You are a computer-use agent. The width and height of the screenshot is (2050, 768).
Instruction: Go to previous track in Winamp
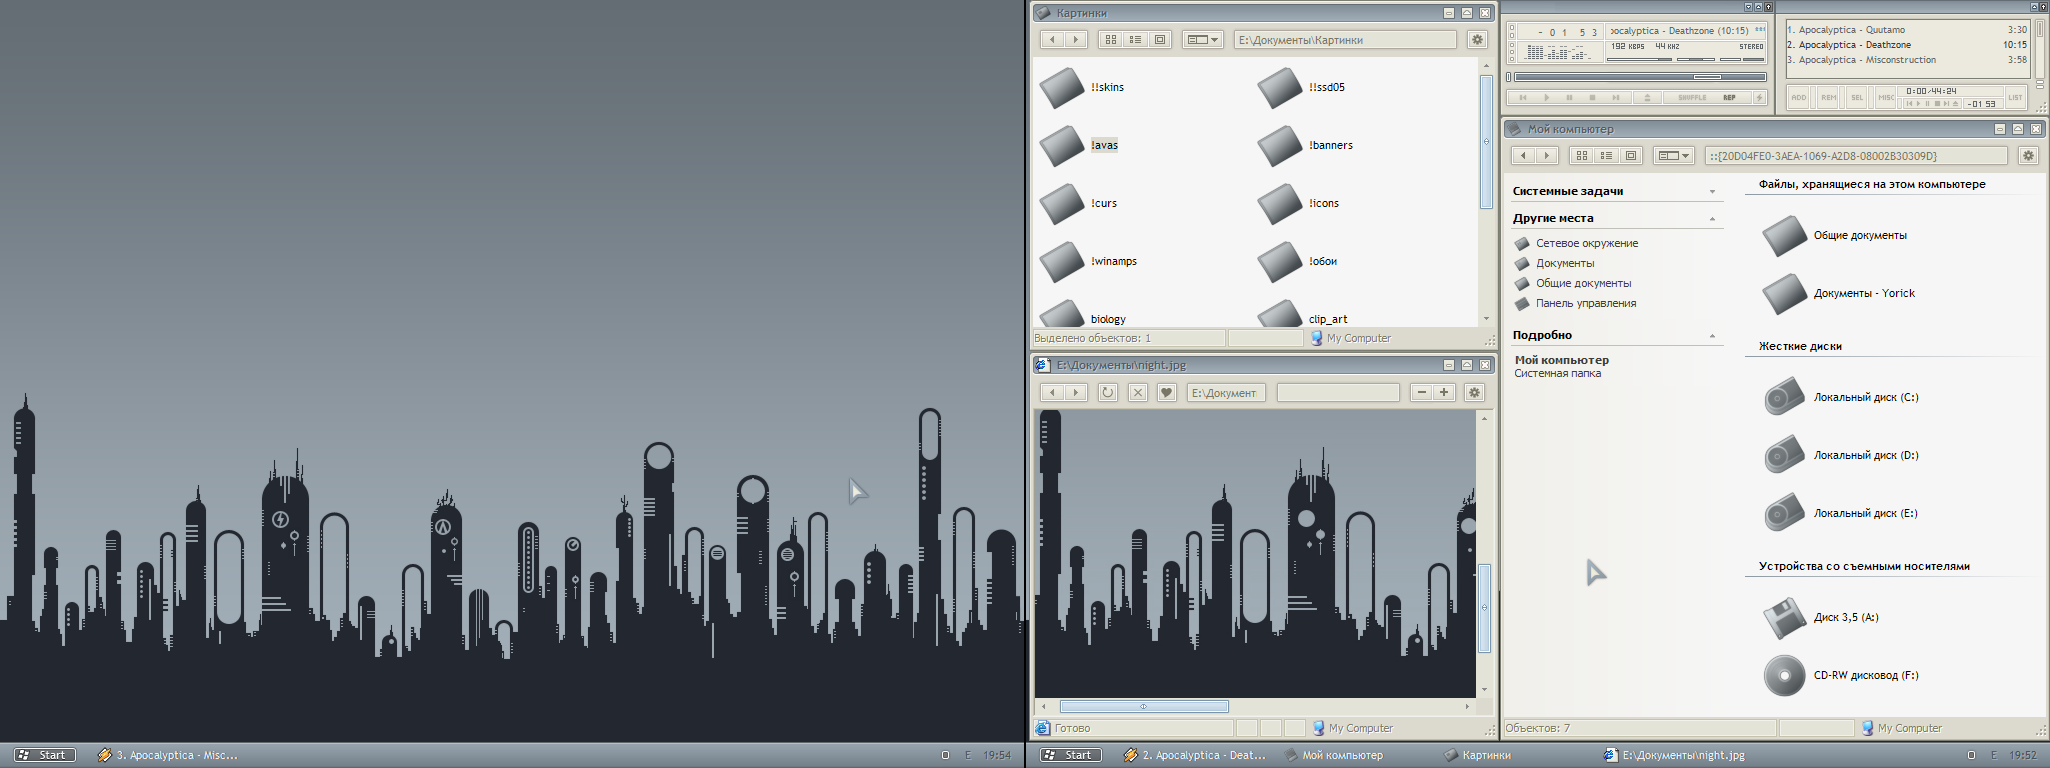pos(1523,97)
